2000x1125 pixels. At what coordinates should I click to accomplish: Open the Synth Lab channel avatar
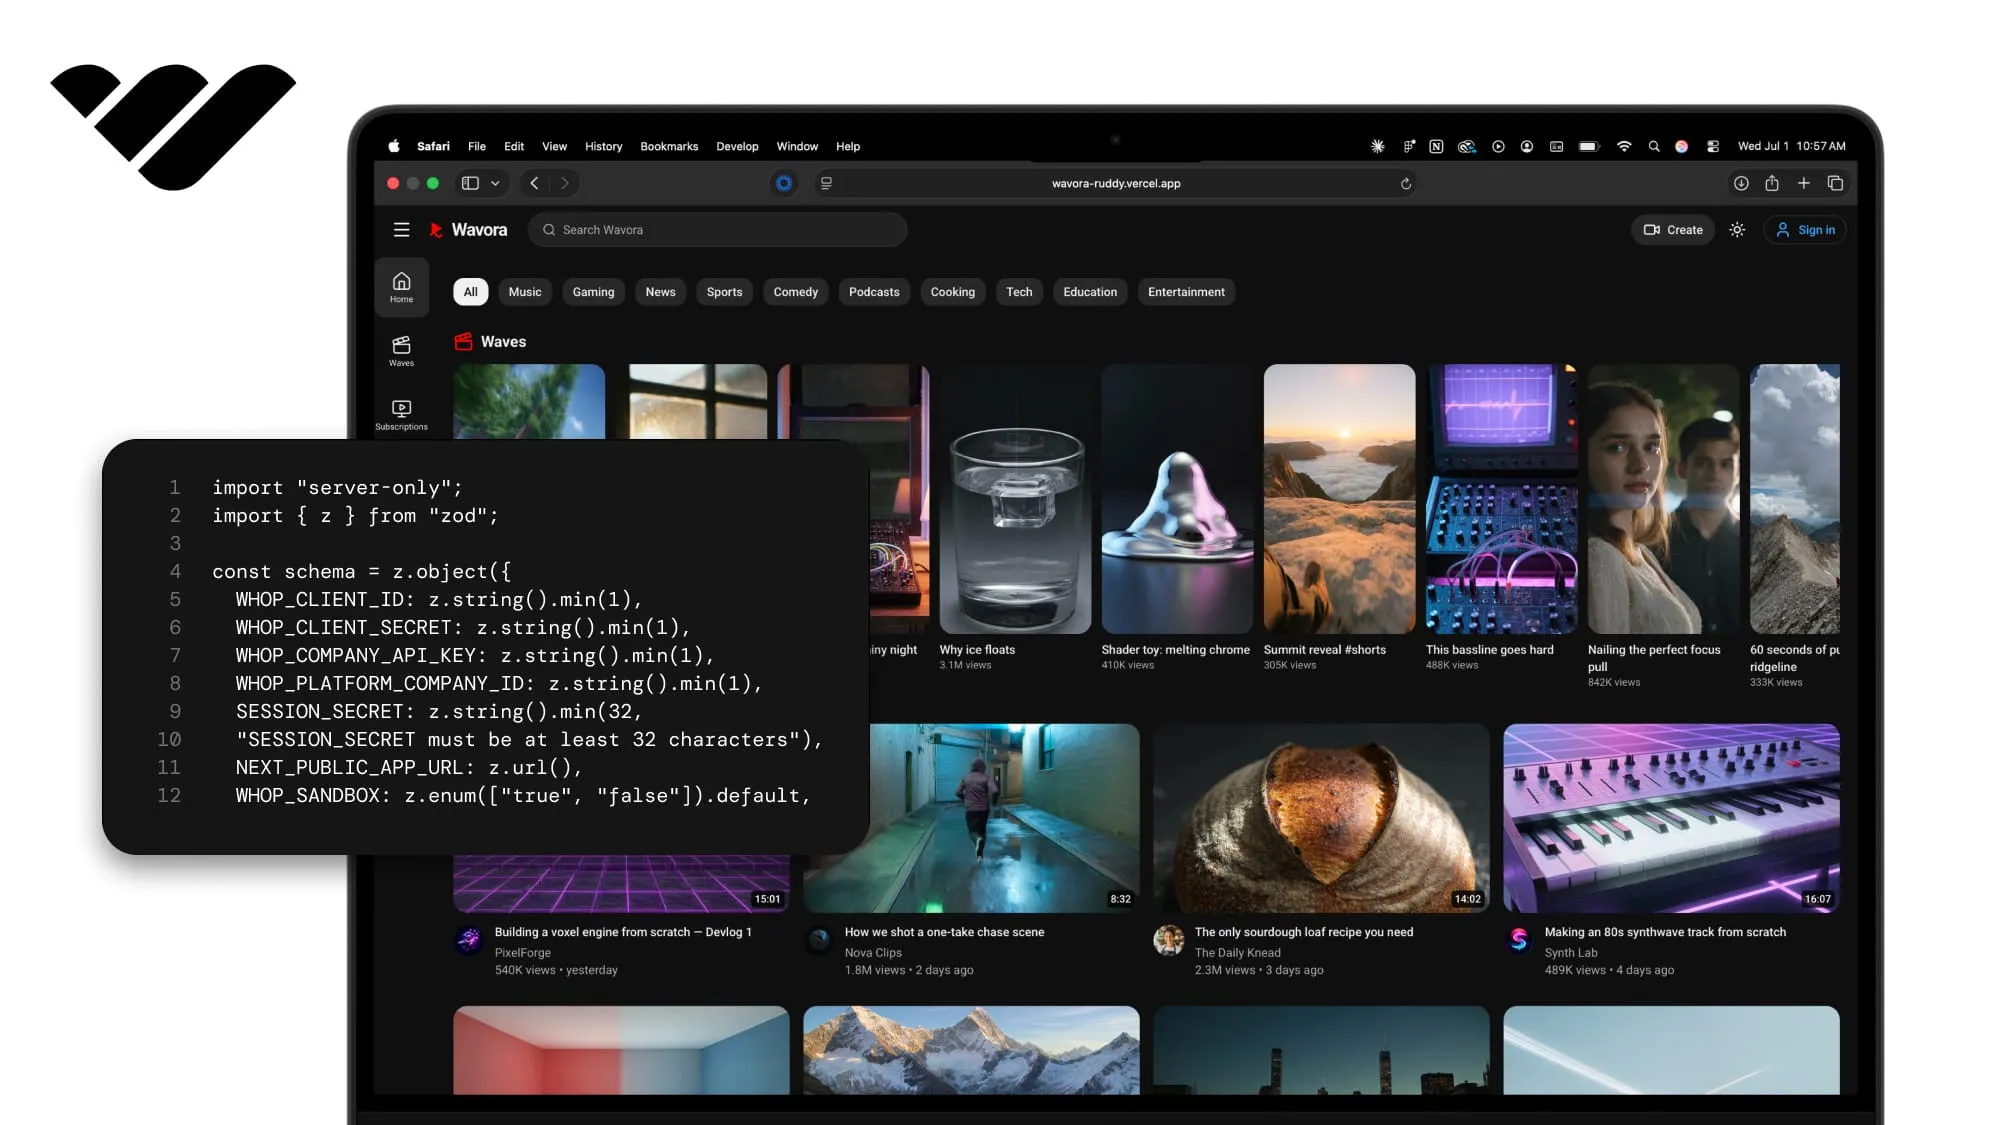(x=1519, y=939)
